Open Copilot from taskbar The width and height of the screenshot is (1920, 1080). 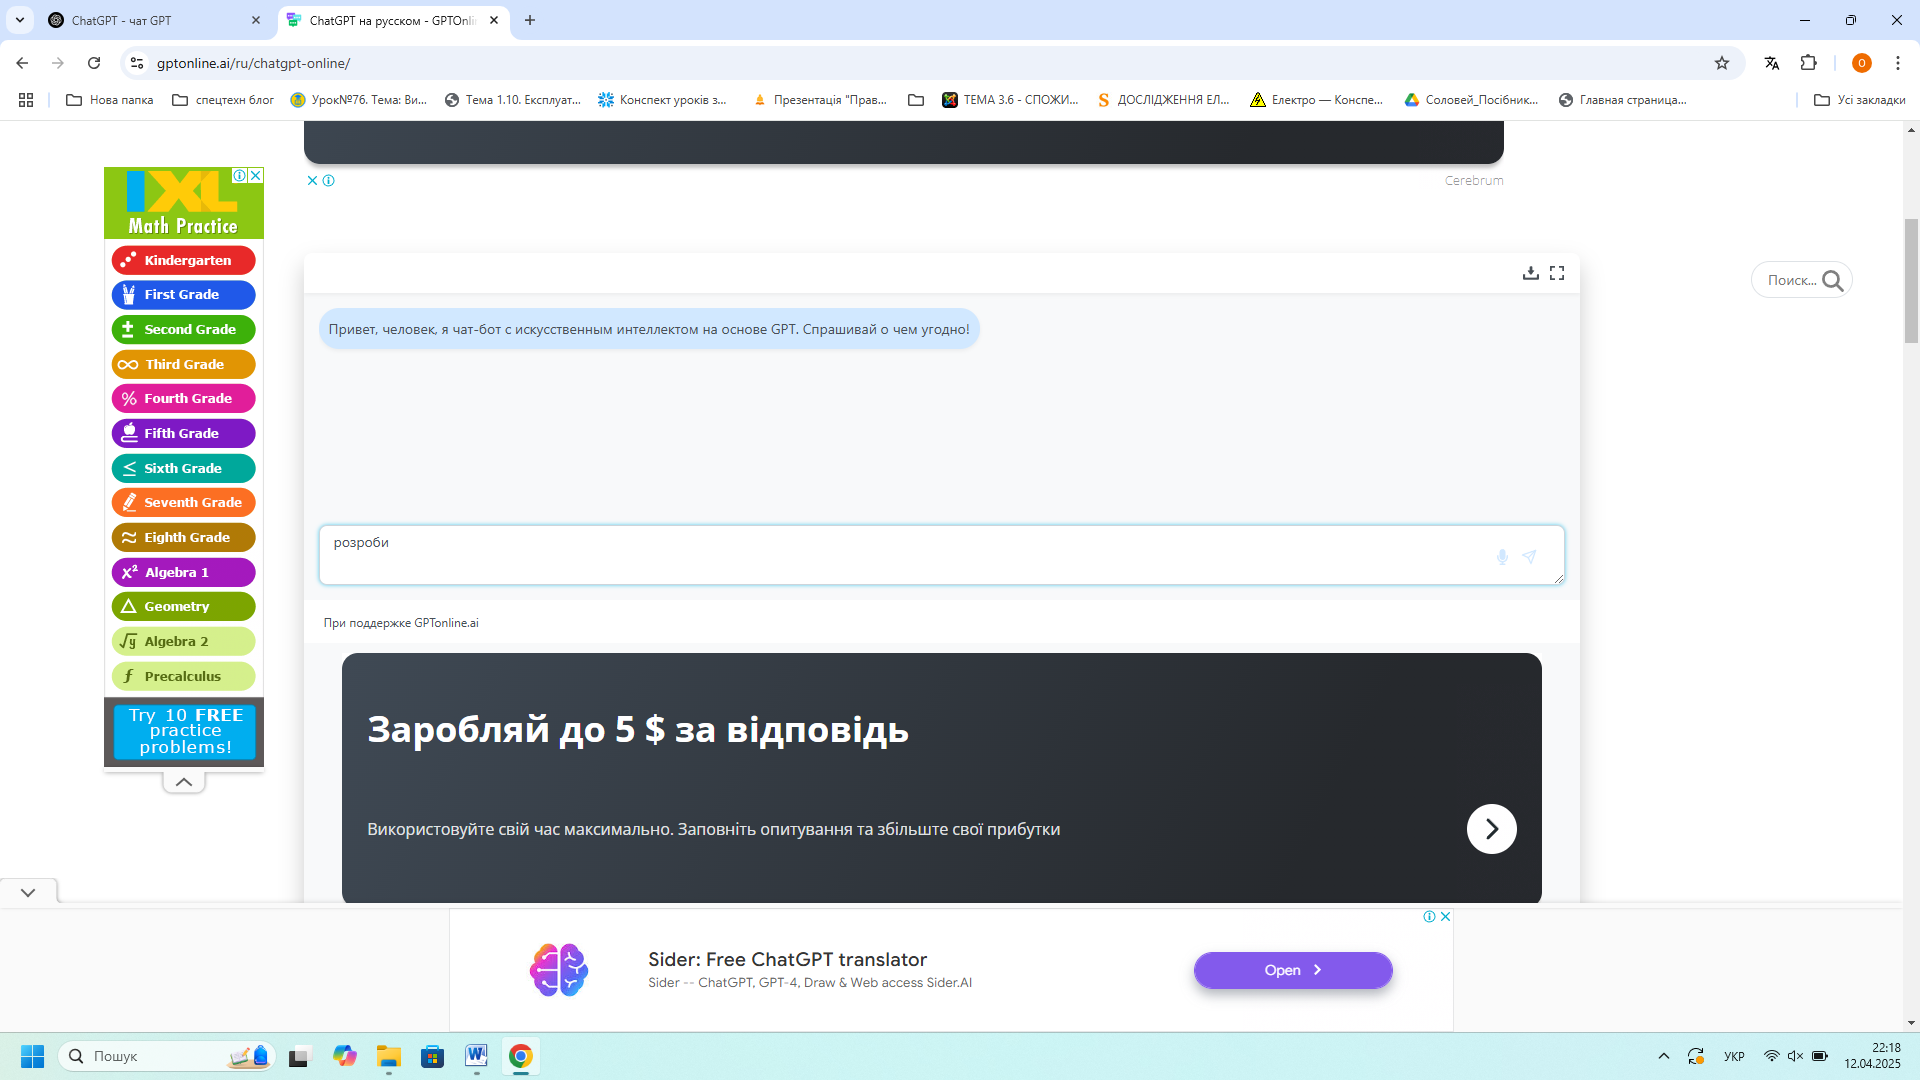345,1056
